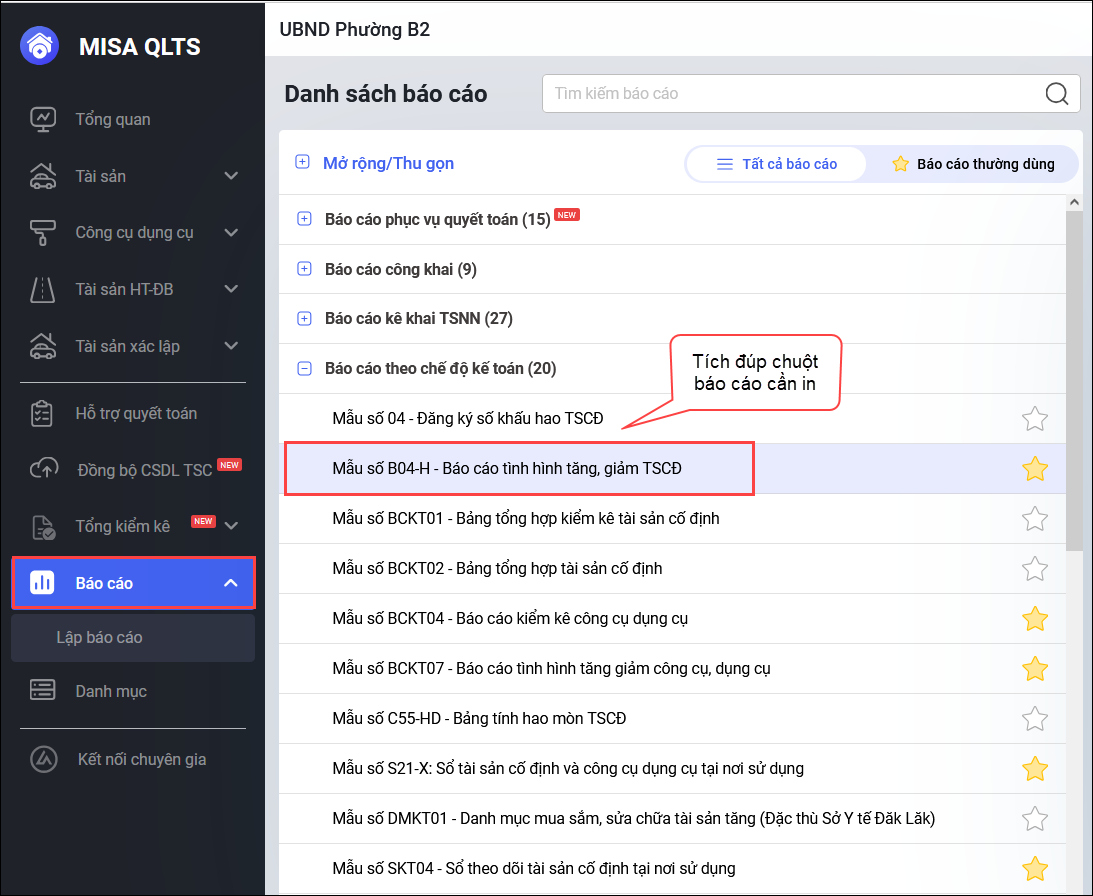Click the report list scrollbar thumb
The width and height of the screenshot is (1093, 896).
[x=1074, y=379]
